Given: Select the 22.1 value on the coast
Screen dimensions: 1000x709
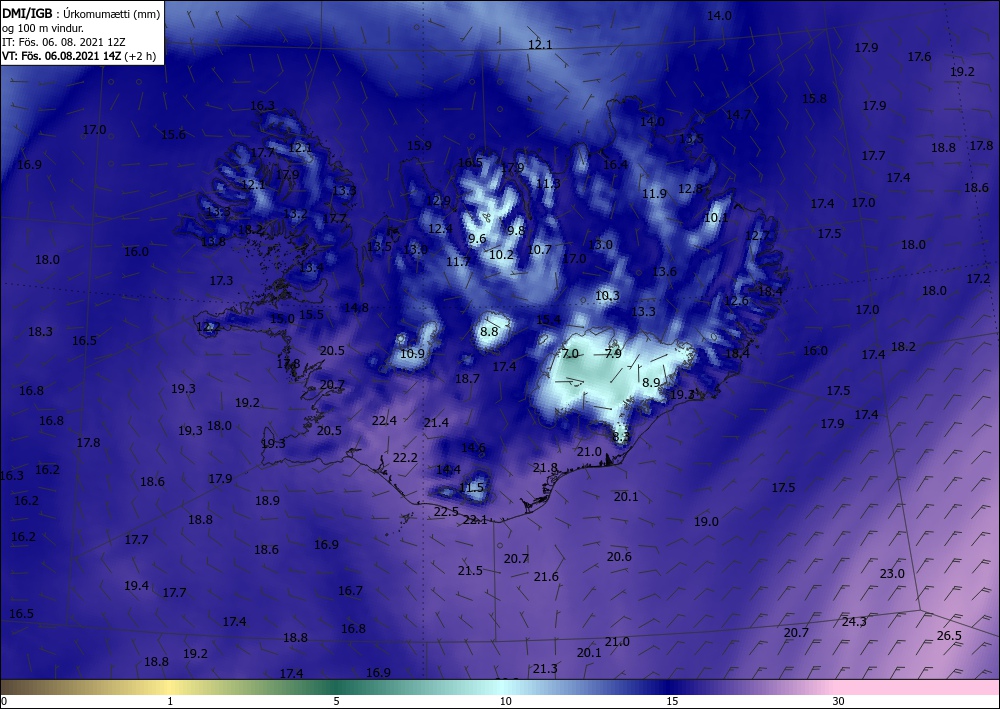Looking at the screenshot, I should click(475, 520).
